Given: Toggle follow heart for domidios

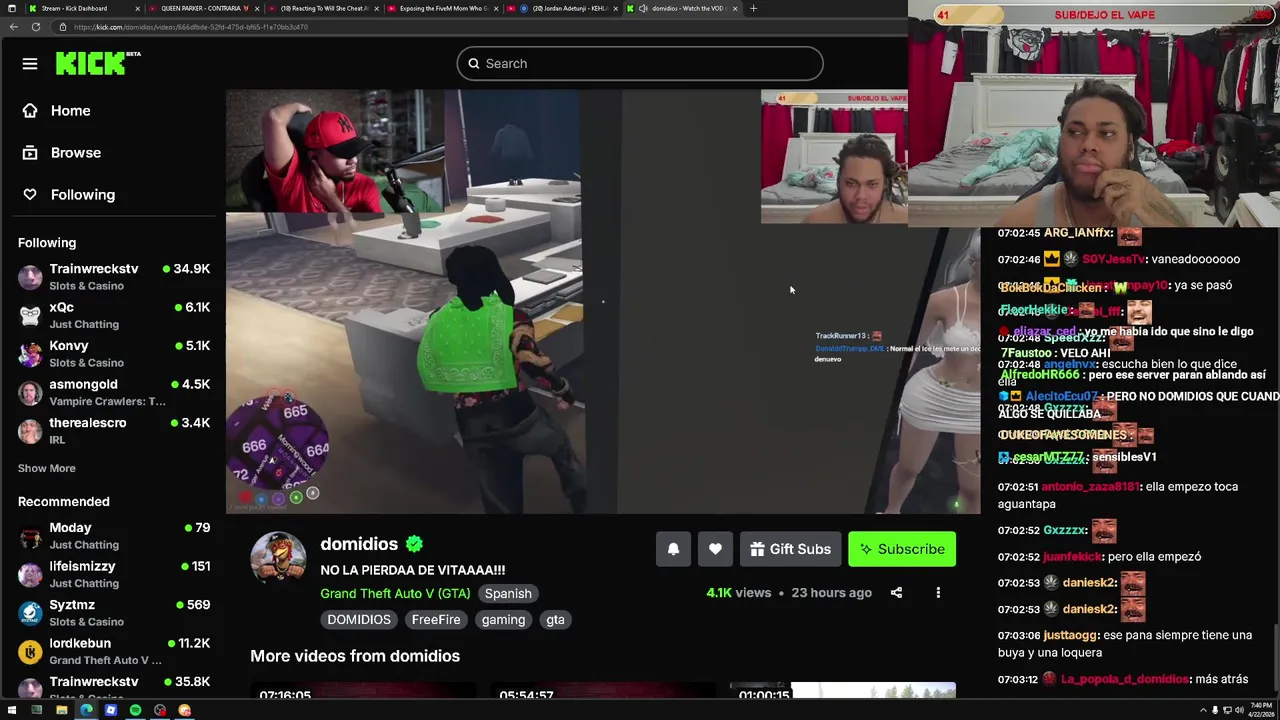Looking at the screenshot, I should [715, 549].
